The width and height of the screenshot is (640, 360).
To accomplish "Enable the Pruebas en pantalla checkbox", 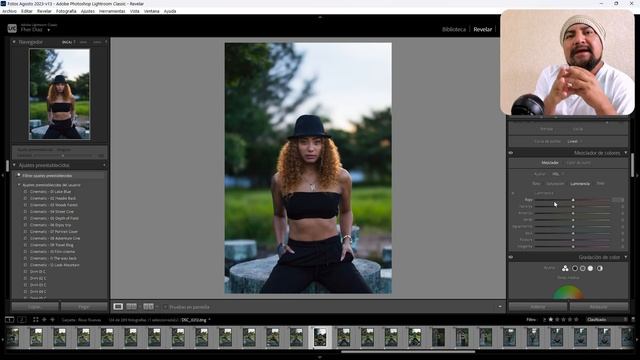I will tap(165, 307).
